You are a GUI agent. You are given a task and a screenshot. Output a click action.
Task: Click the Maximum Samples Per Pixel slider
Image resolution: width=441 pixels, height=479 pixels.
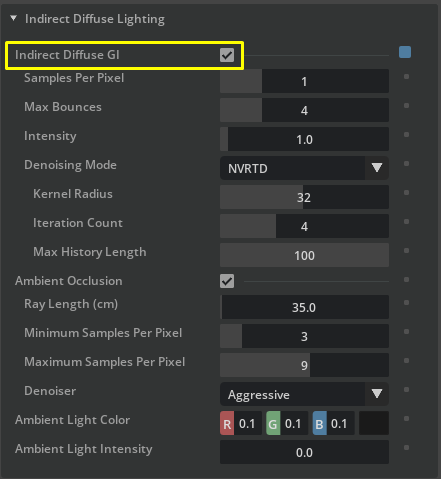coord(304,365)
